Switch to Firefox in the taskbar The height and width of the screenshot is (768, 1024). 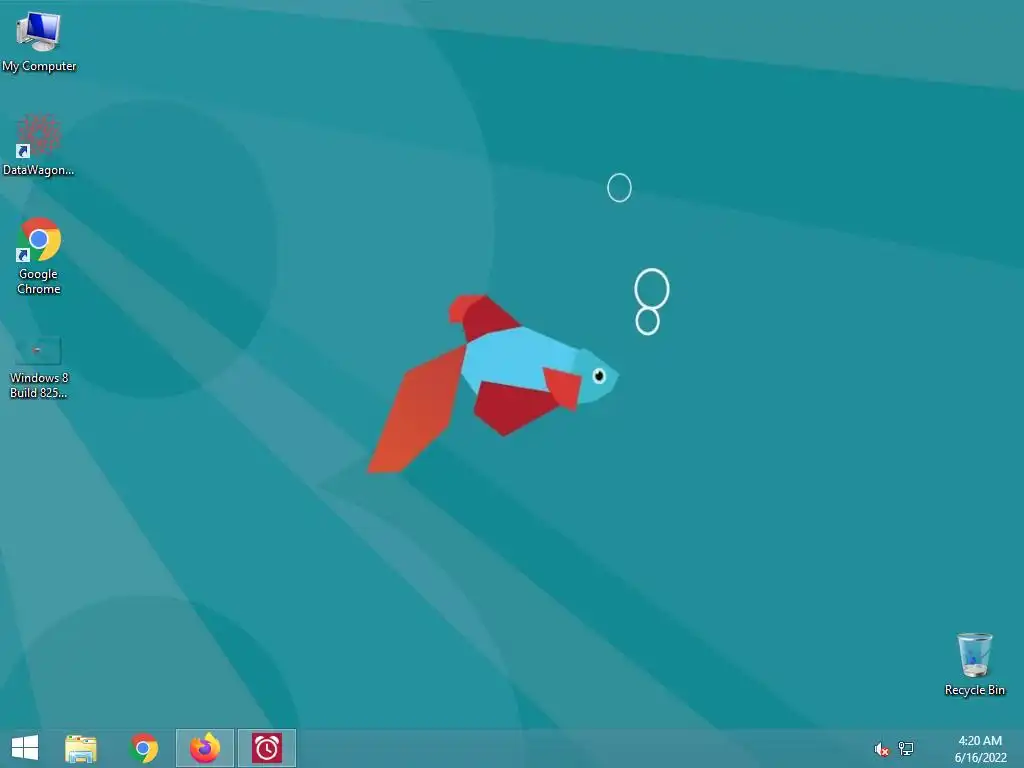tap(204, 748)
